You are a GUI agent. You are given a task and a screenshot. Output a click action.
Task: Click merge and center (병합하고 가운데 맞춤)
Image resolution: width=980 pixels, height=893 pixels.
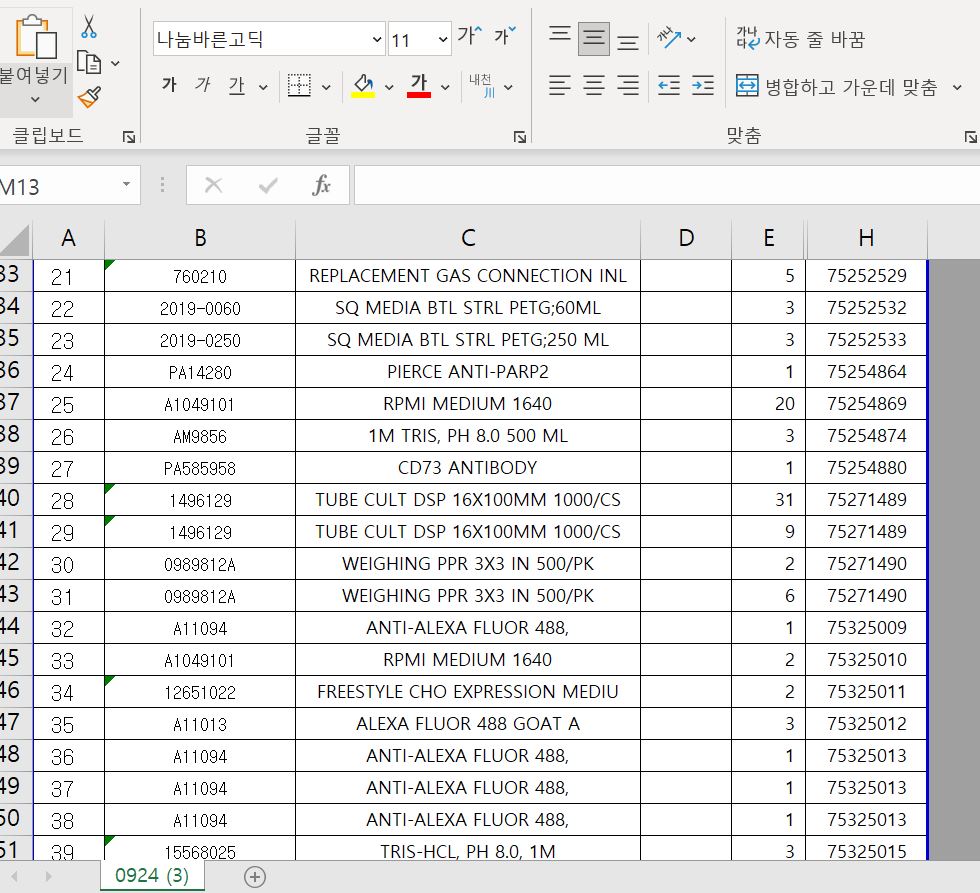coord(837,86)
